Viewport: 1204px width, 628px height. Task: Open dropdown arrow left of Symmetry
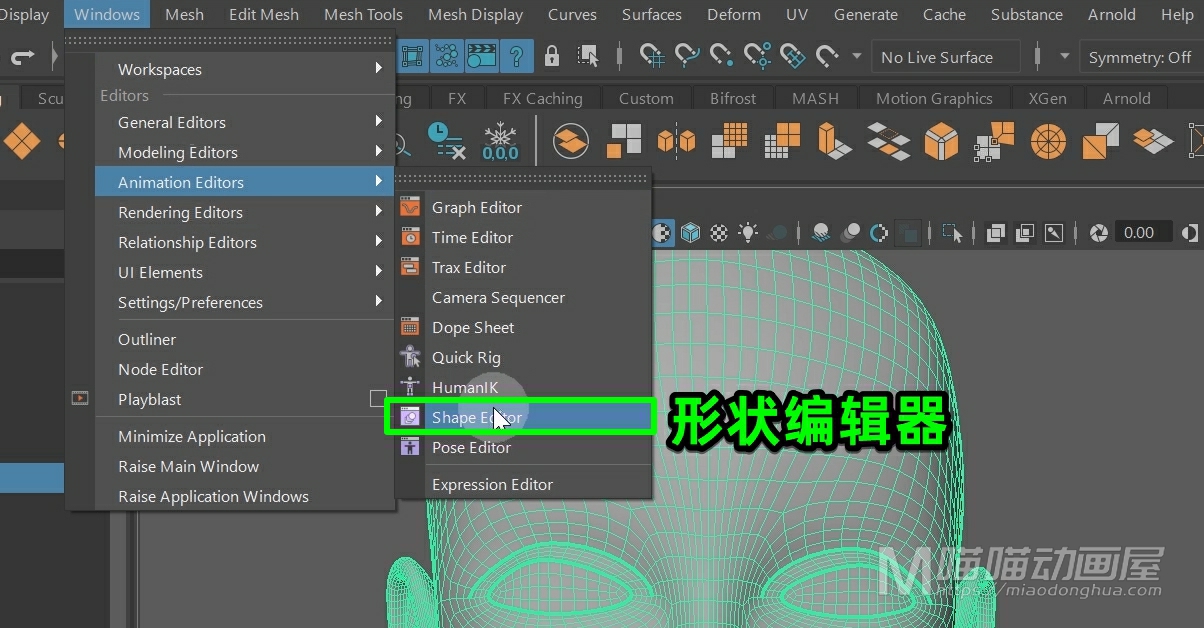click(x=1064, y=57)
